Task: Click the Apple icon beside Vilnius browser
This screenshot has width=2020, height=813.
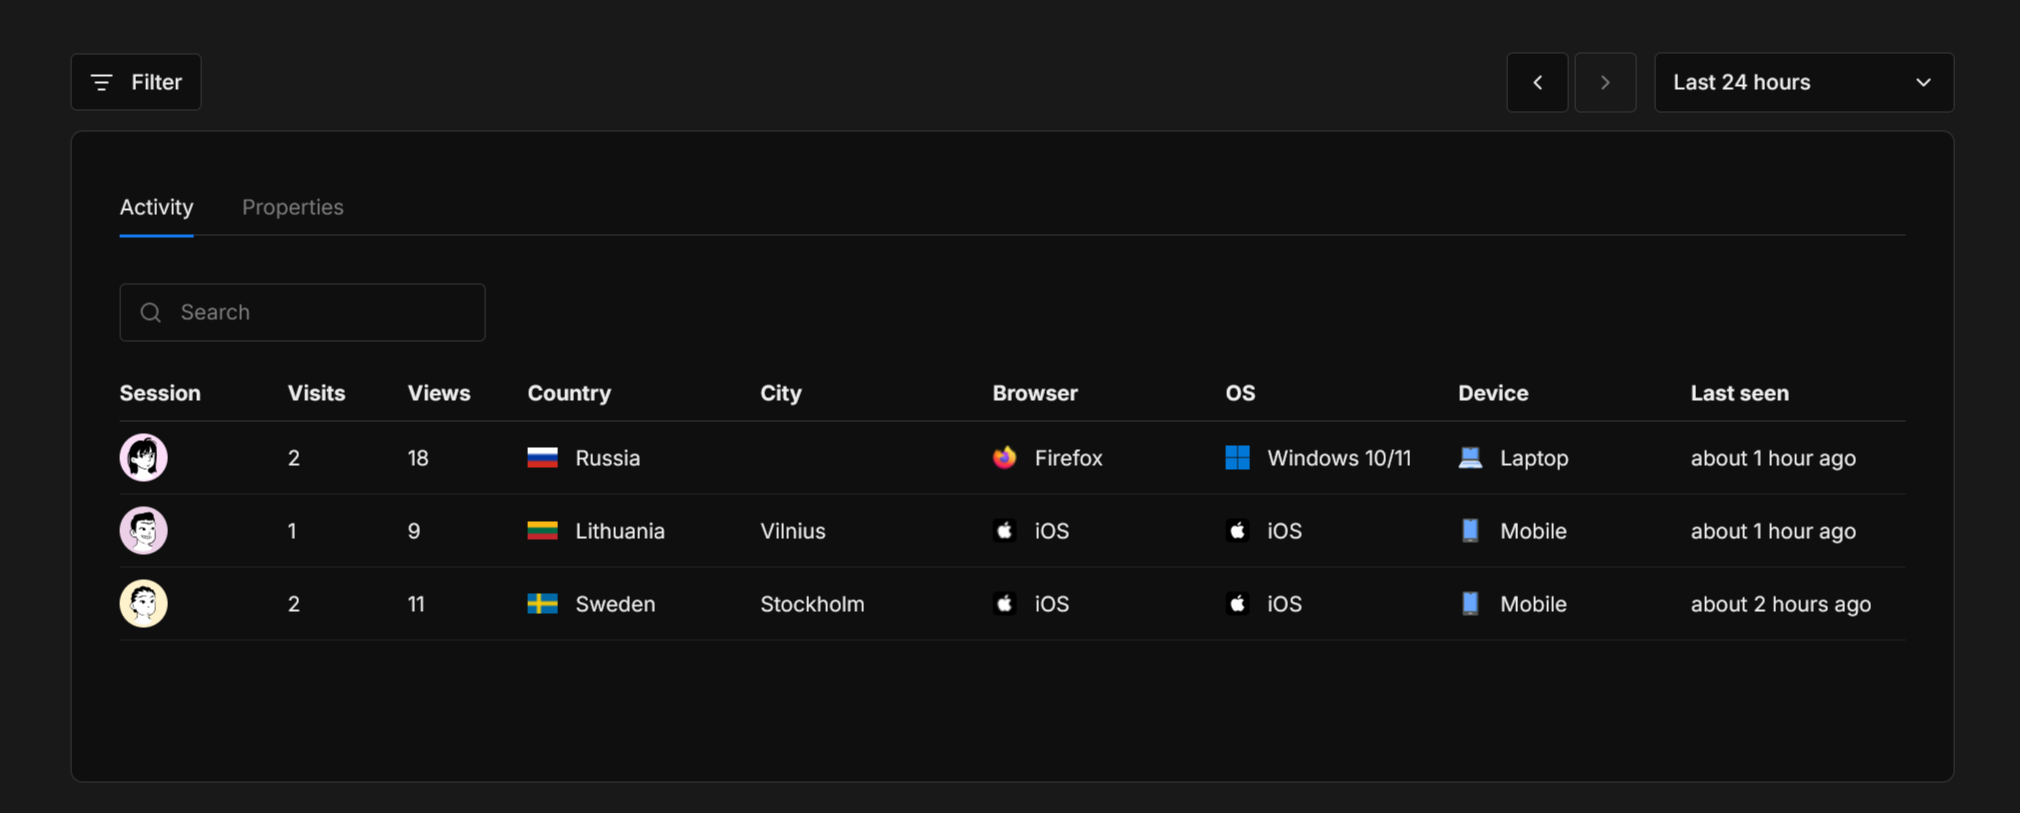Action: pyautogui.click(x=1004, y=531)
